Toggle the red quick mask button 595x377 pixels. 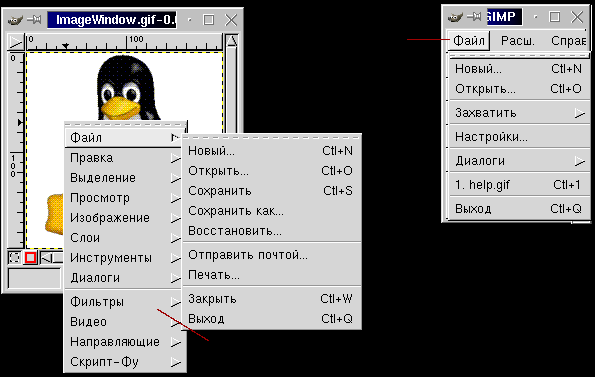coord(30,258)
